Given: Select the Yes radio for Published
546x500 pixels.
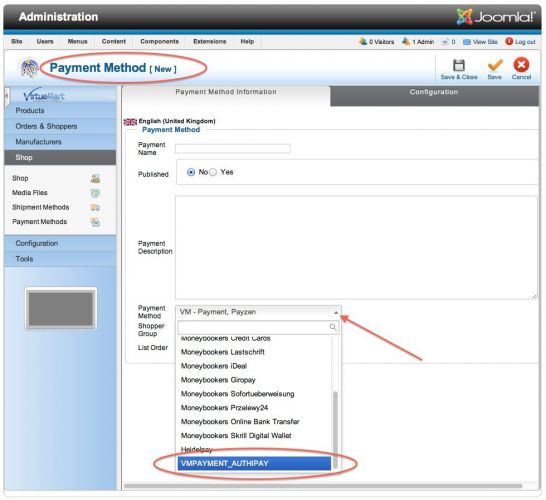Looking at the screenshot, I should (213, 172).
